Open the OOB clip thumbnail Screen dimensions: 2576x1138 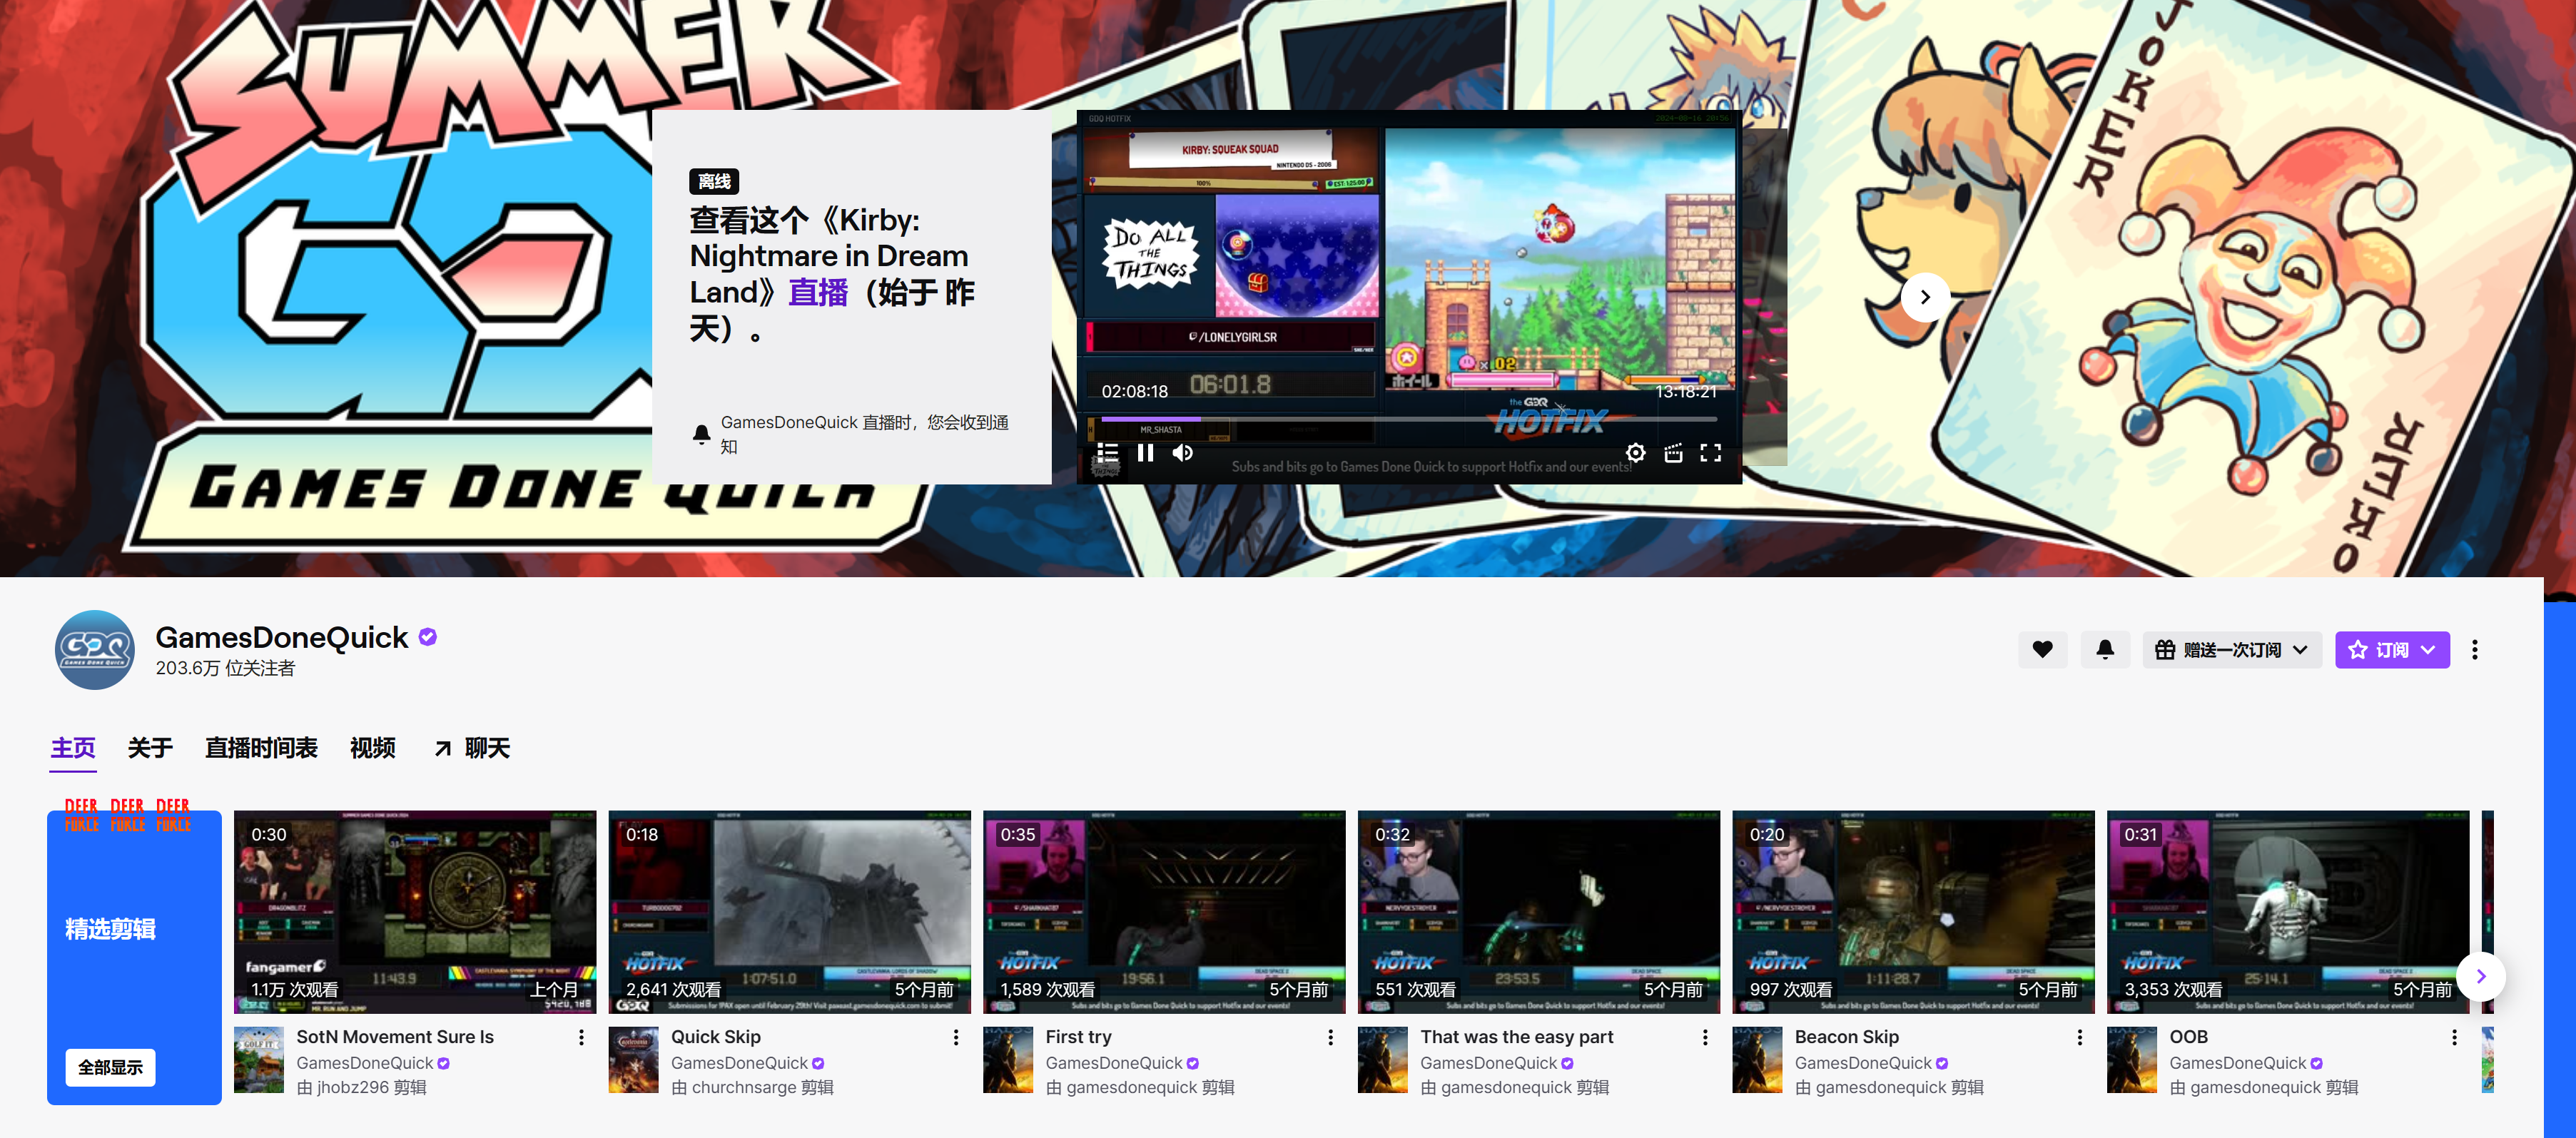point(2288,912)
